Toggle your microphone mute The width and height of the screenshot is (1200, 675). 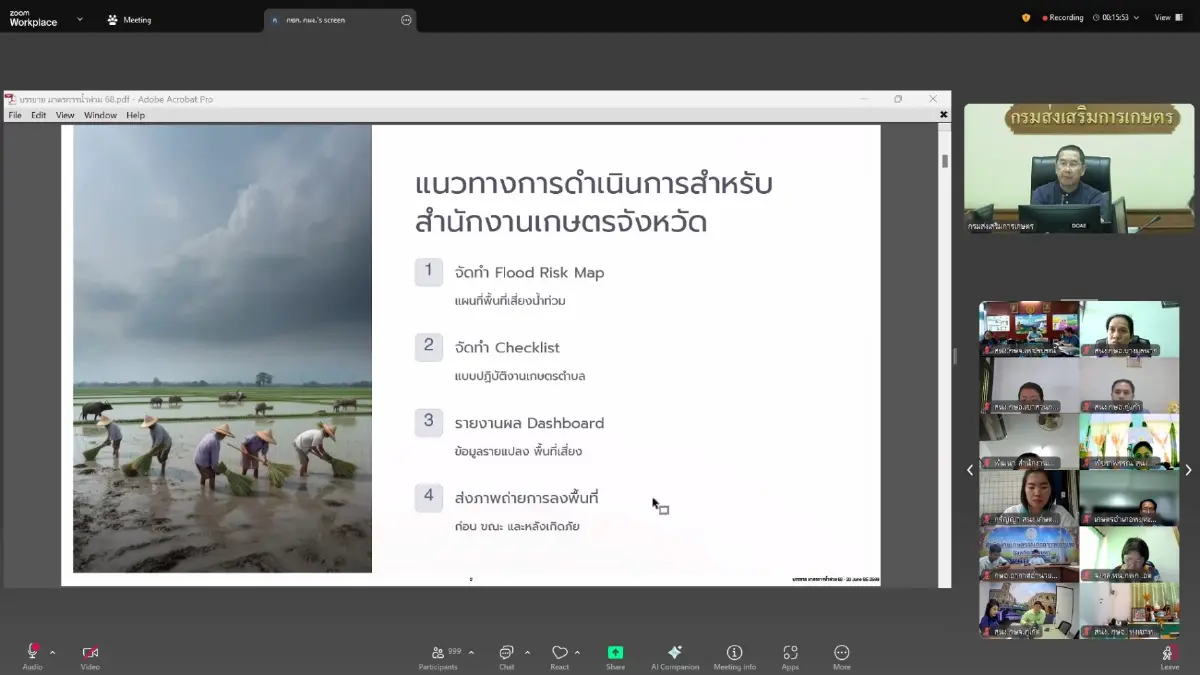pos(33,651)
